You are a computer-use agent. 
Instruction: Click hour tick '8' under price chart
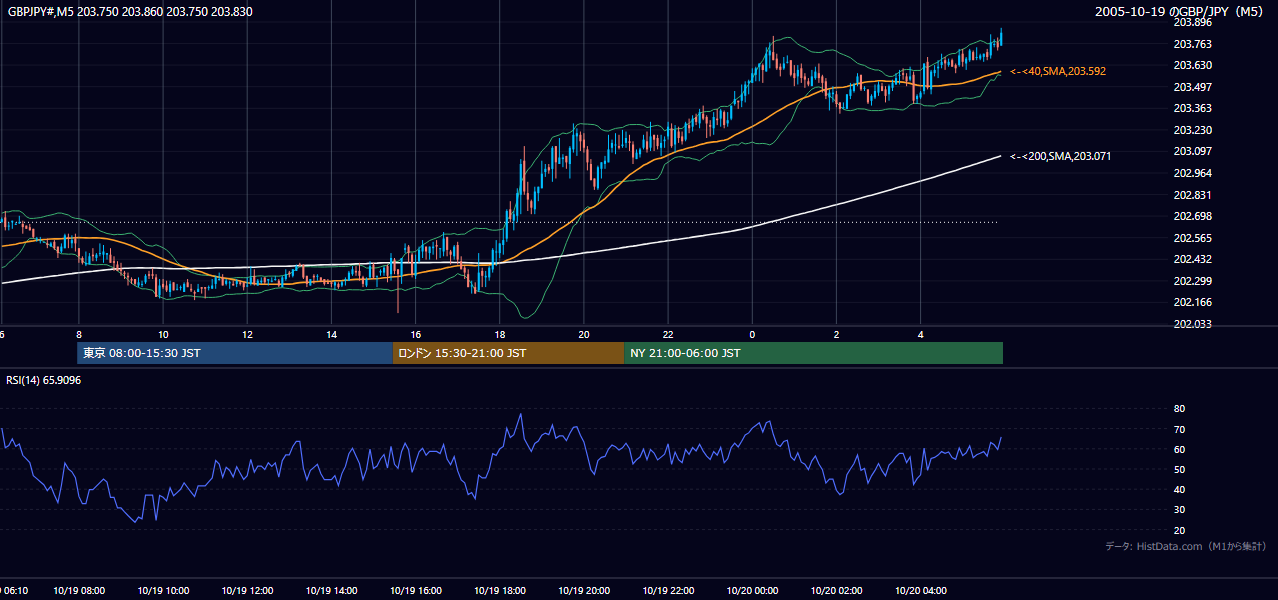click(78, 335)
